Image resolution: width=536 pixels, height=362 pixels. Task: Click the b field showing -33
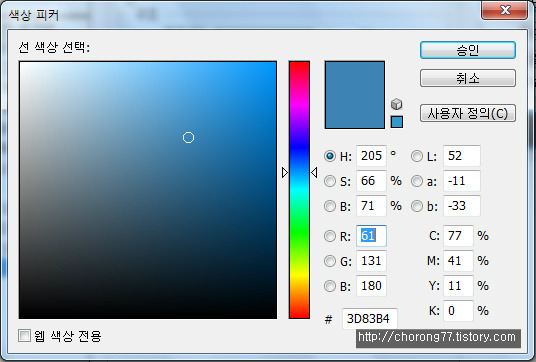(x=462, y=206)
